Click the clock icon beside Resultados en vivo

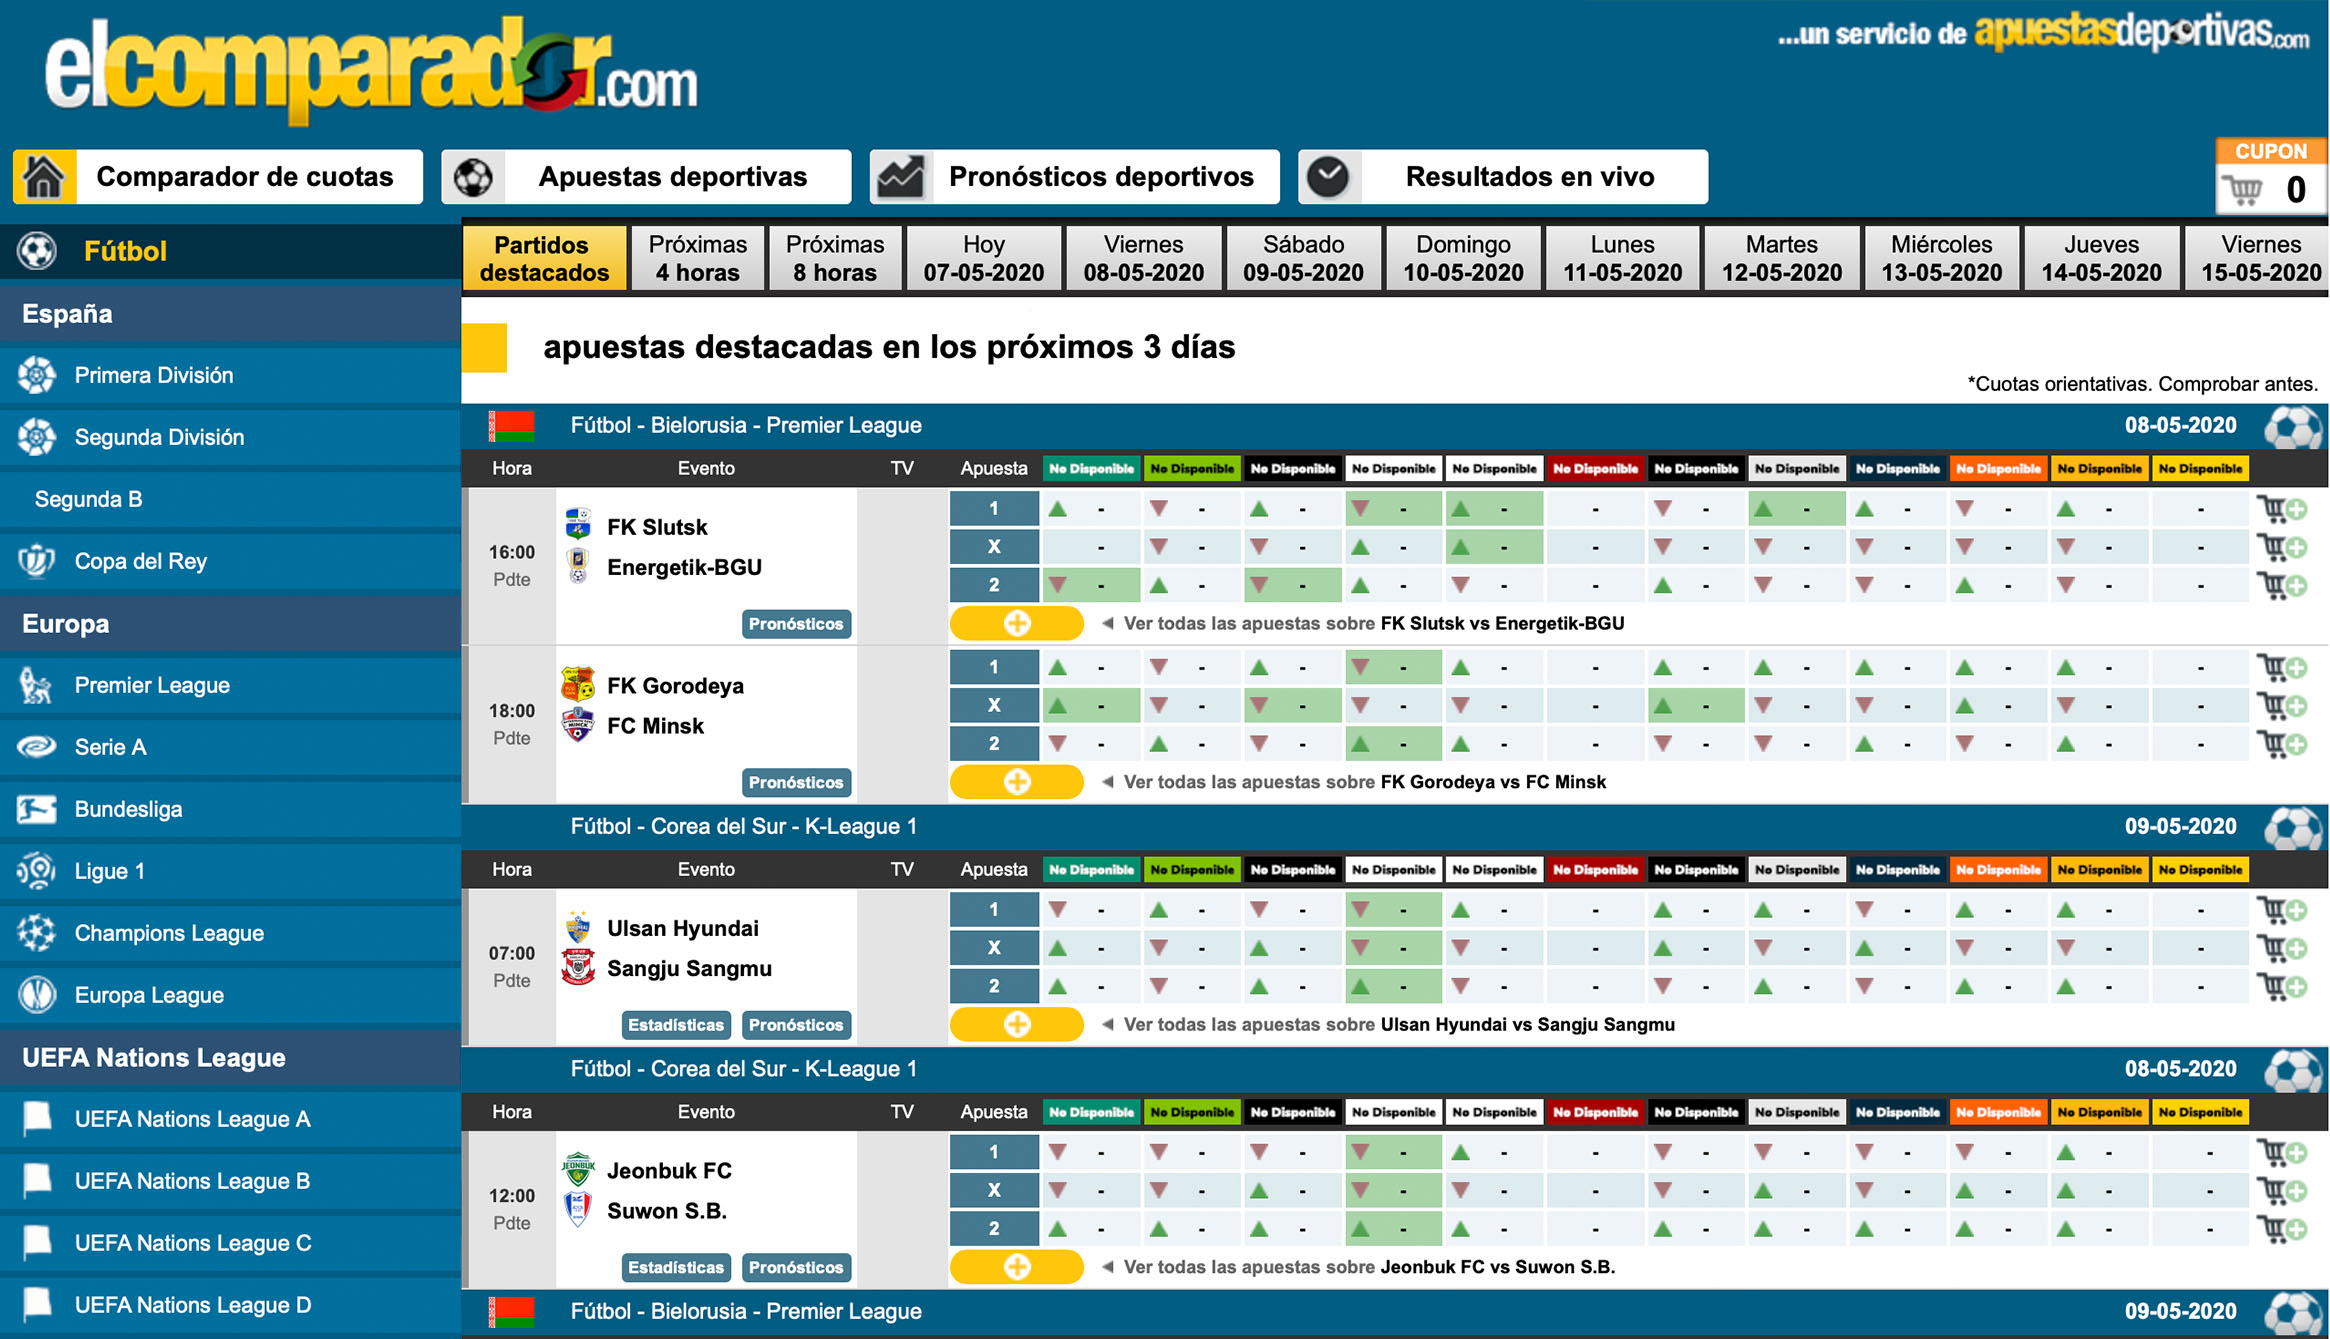click(x=1329, y=177)
